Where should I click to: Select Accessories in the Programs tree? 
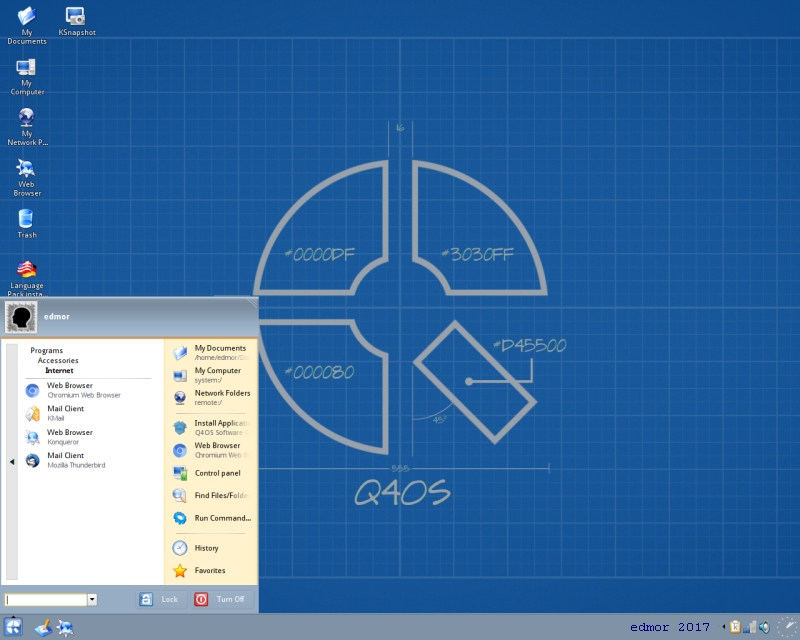click(58, 360)
